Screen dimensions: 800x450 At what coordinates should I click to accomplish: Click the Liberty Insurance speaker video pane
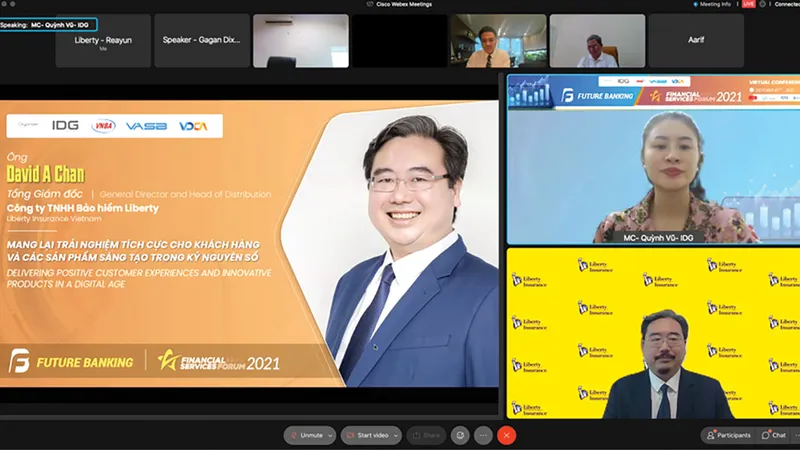click(654, 334)
